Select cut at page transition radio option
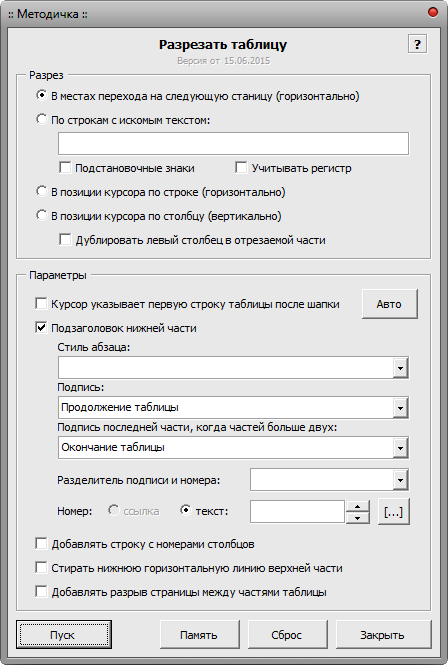The height and width of the screenshot is (665, 448). pyautogui.click(x=41, y=95)
